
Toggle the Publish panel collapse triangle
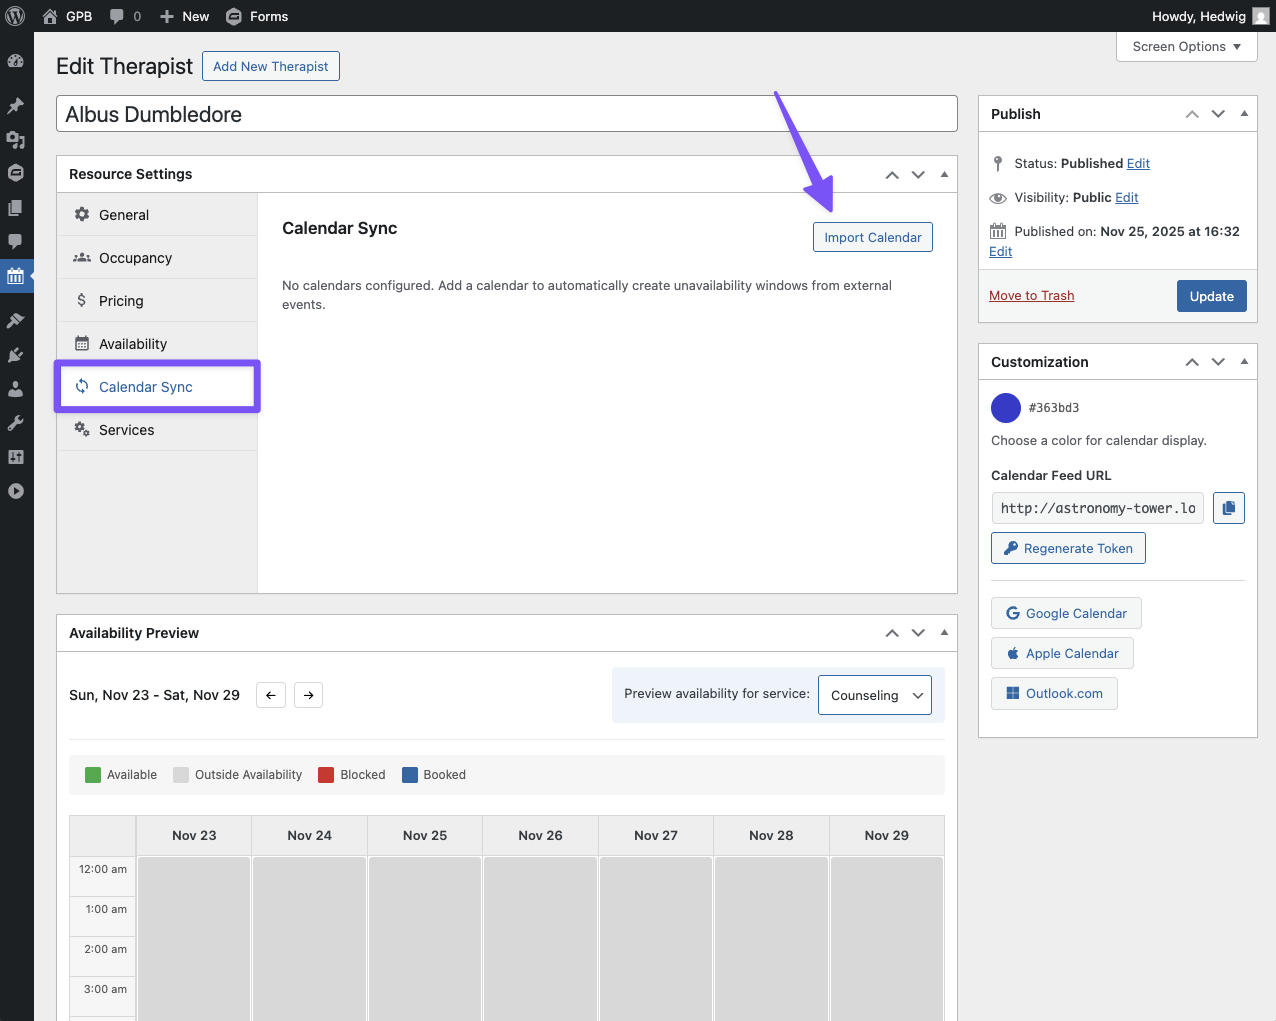(x=1244, y=114)
